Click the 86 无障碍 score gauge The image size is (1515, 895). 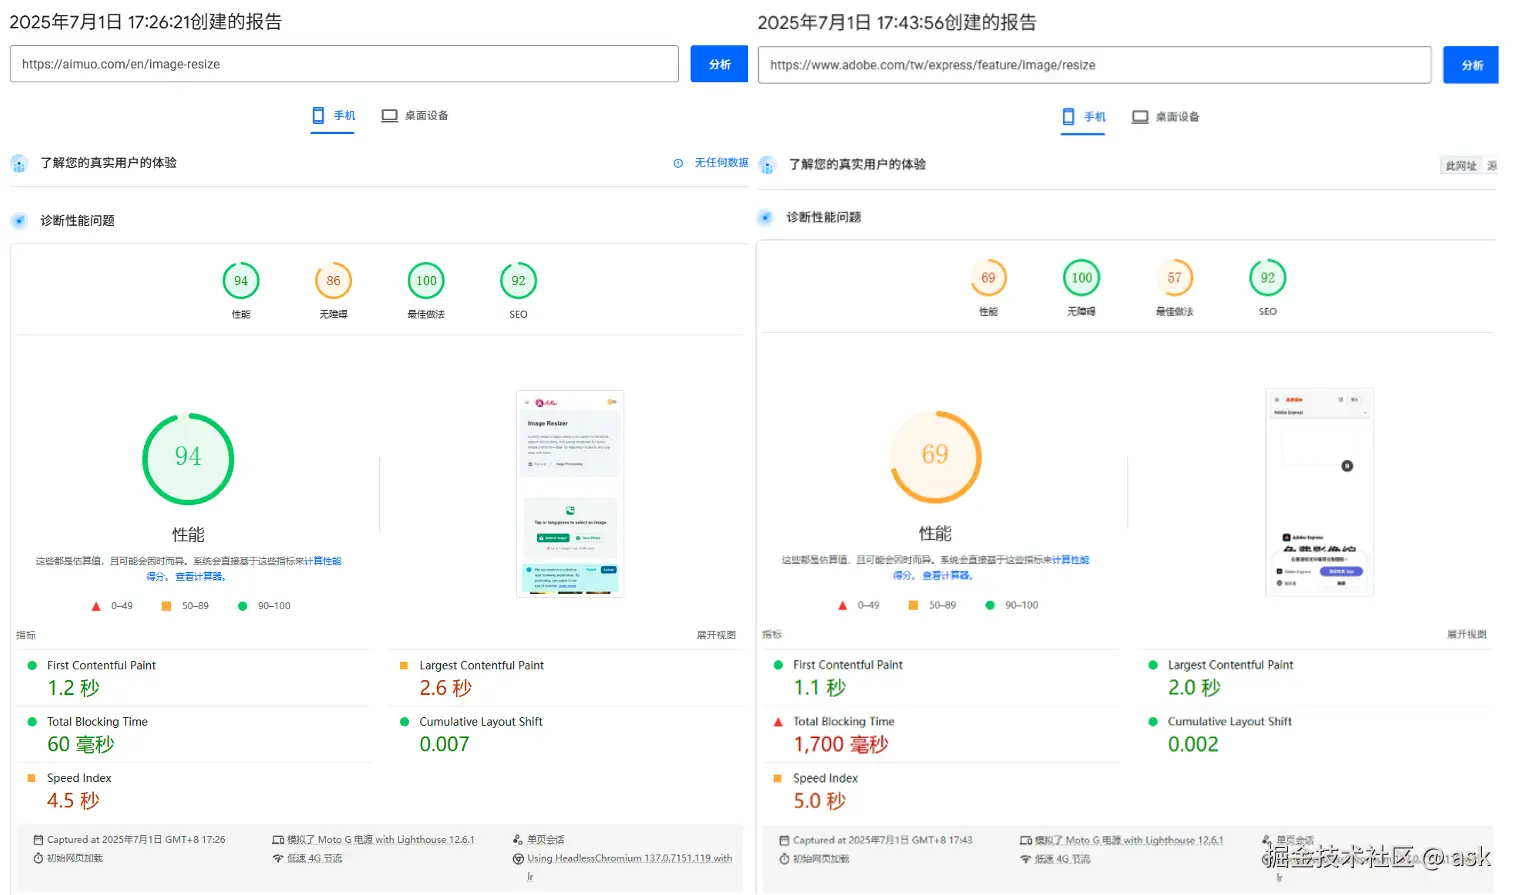pyautogui.click(x=333, y=281)
